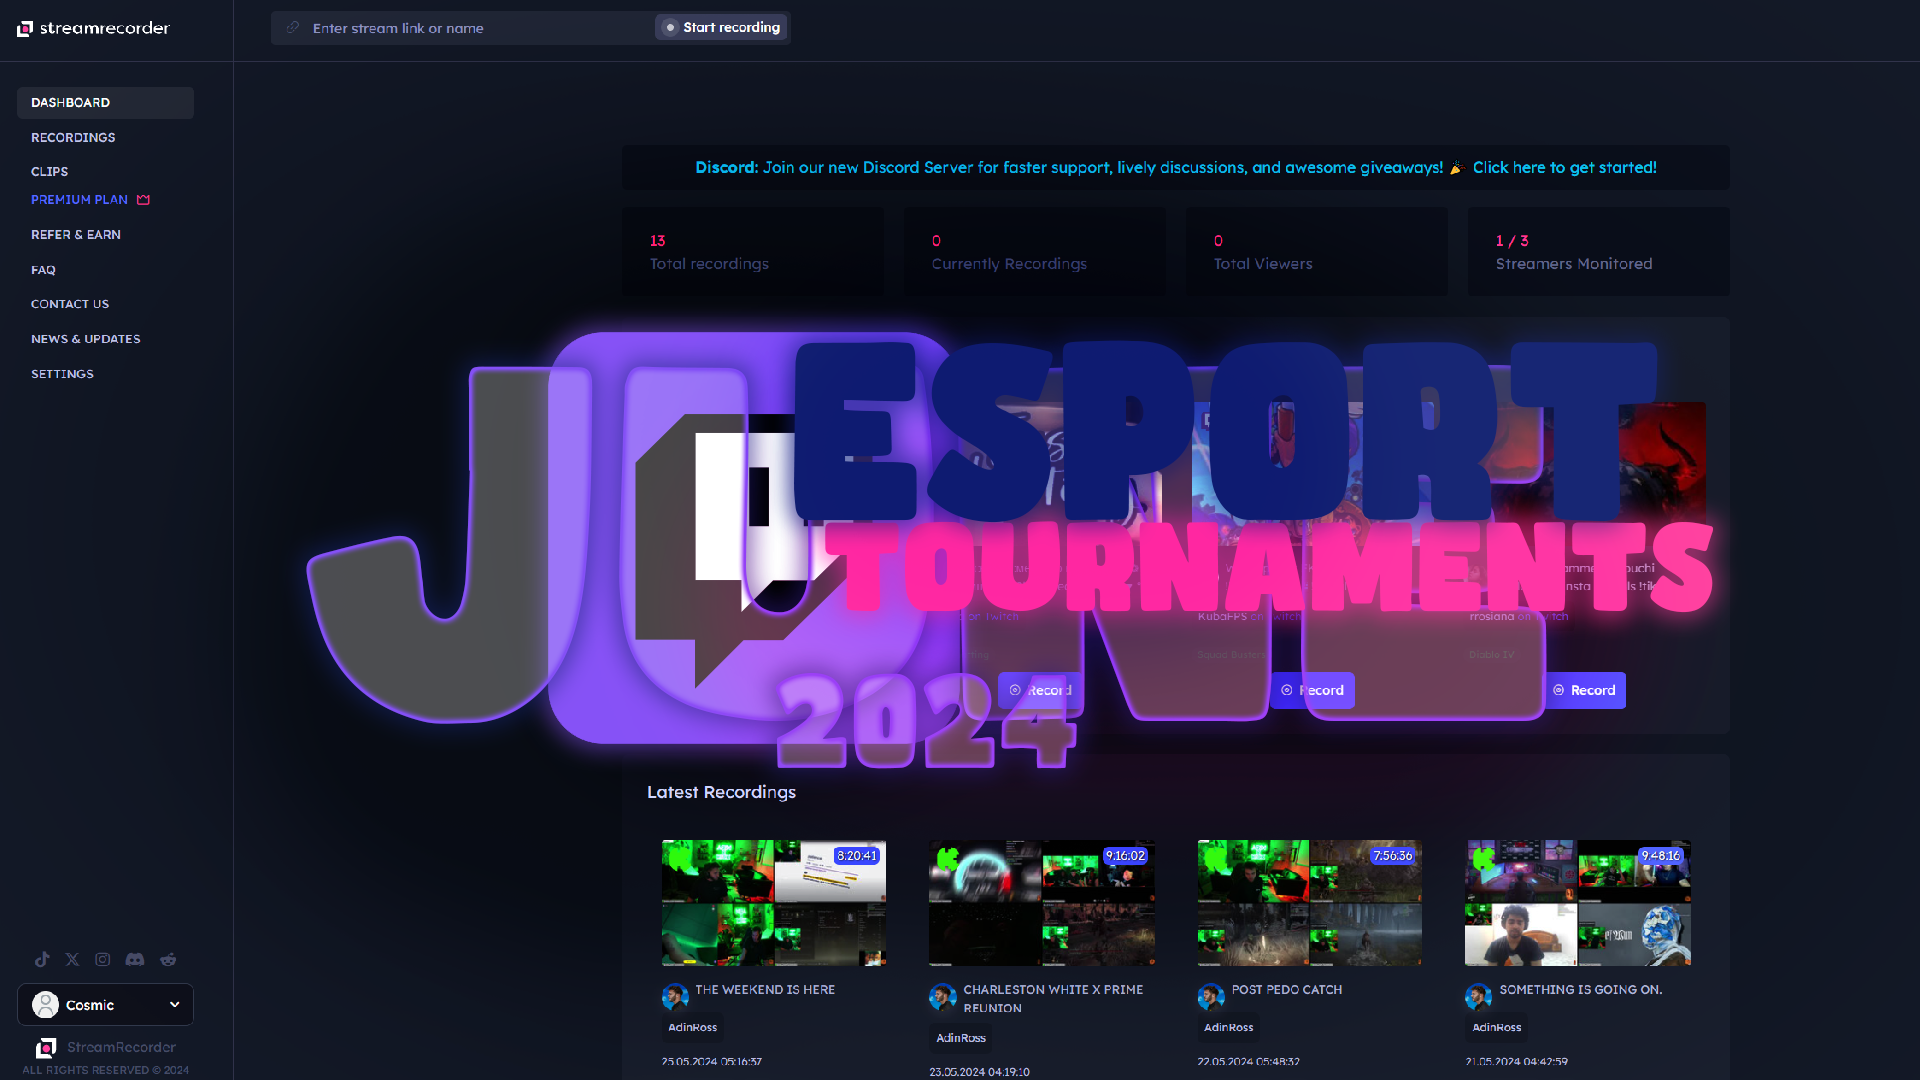This screenshot has height=1080, width=1920.
Task: Click AdinRoss tag under CHARLESTON WHITE recording
Action: [x=961, y=1038]
